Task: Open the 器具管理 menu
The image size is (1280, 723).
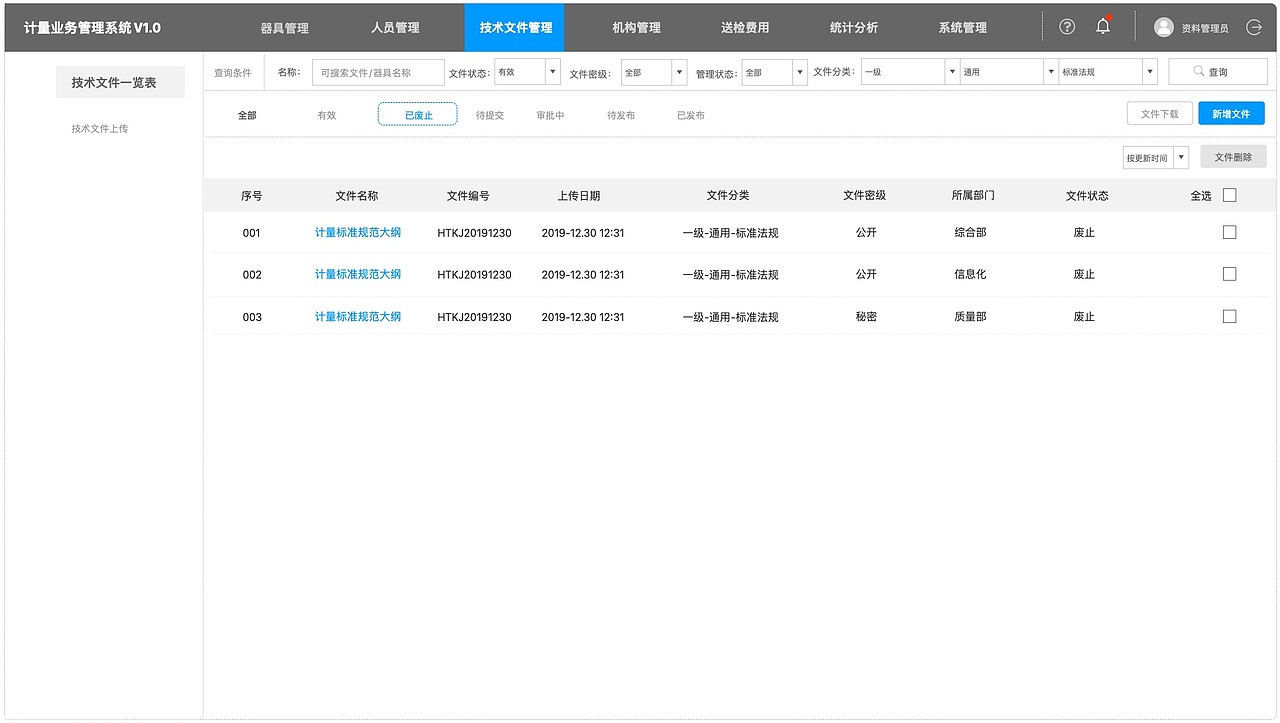Action: [x=285, y=28]
